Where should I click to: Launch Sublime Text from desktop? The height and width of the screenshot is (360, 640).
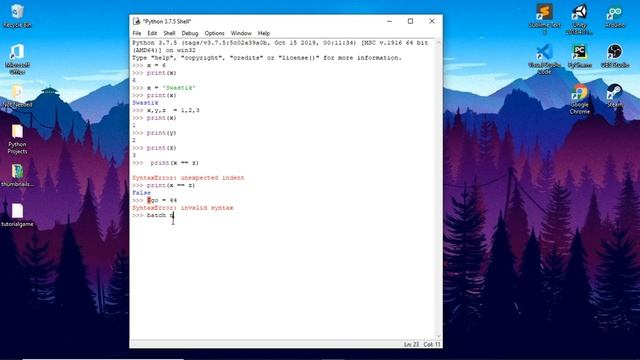pyautogui.click(x=544, y=18)
